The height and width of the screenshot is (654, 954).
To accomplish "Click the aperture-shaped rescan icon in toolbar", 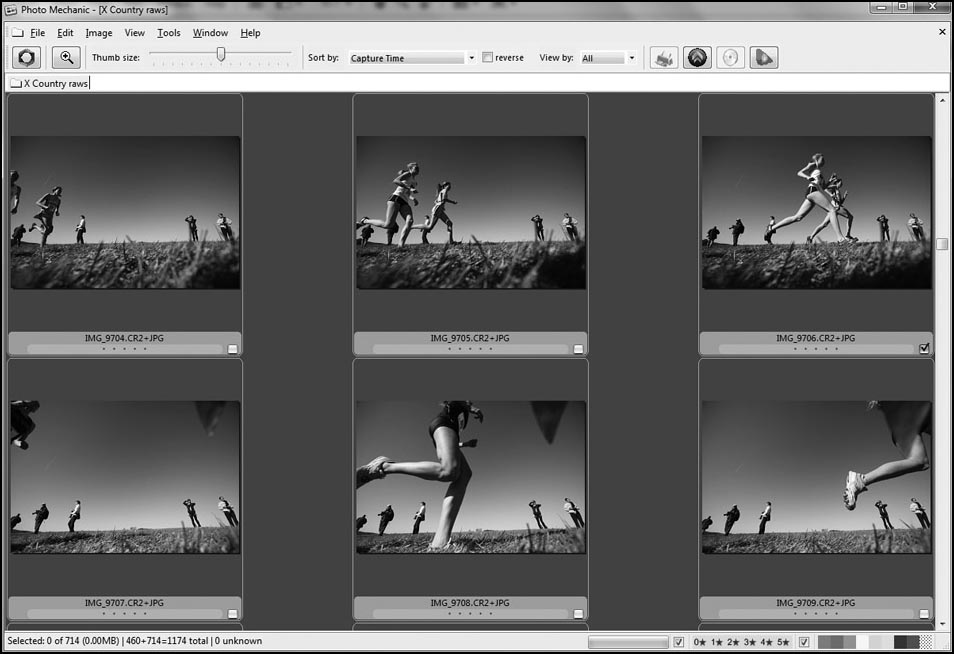I will (x=27, y=58).
